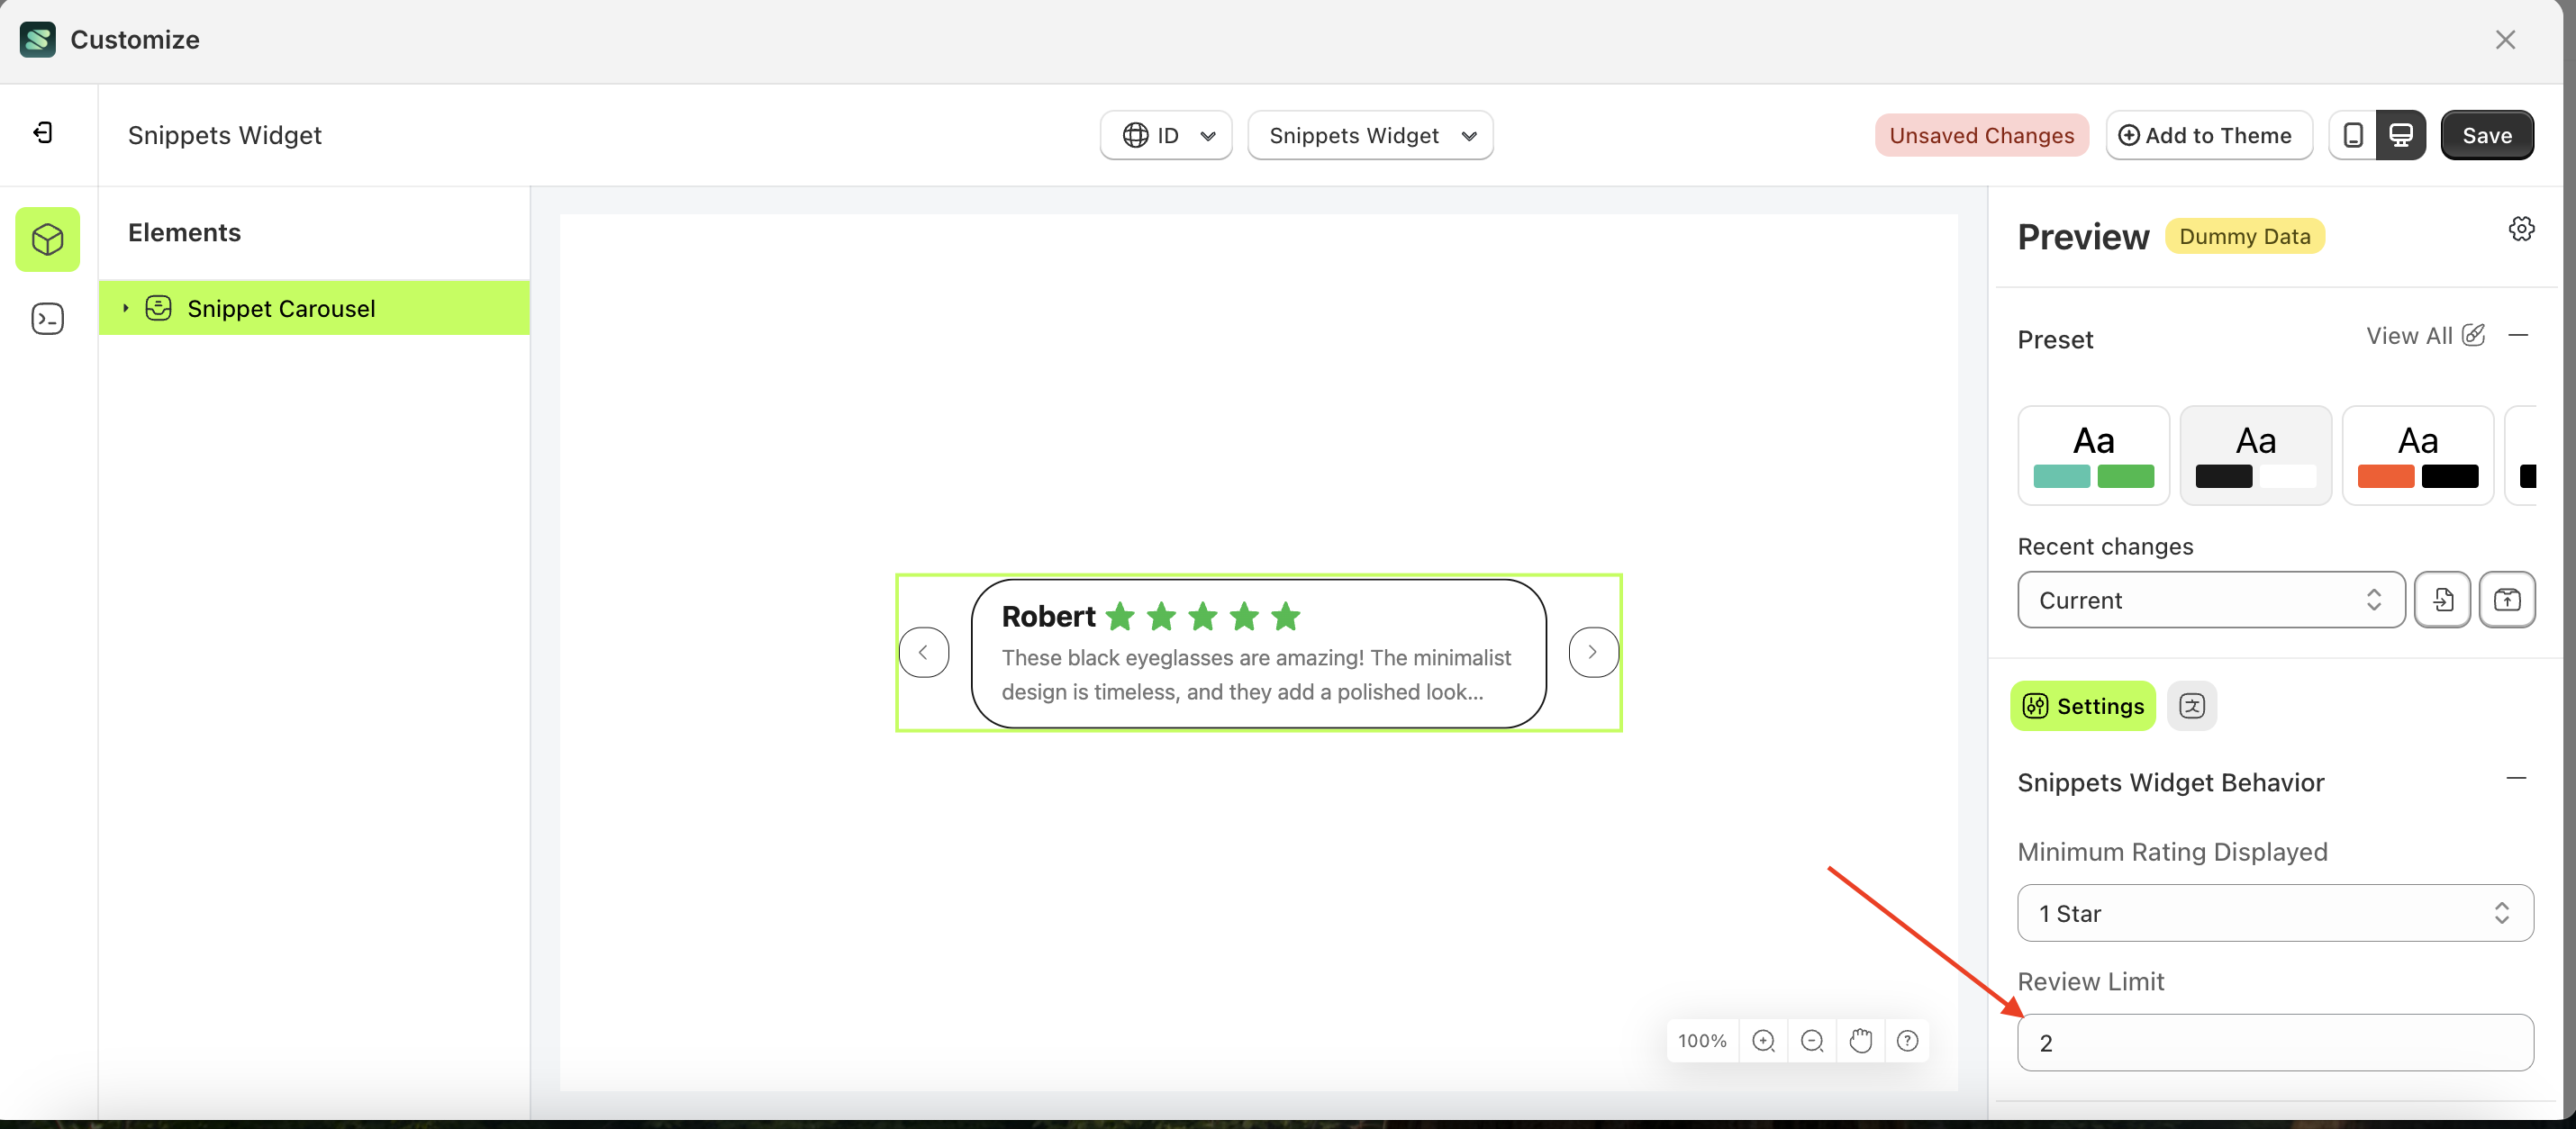Switch preview to mobile view
The image size is (2576, 1129).
[x=2353, y=135]
